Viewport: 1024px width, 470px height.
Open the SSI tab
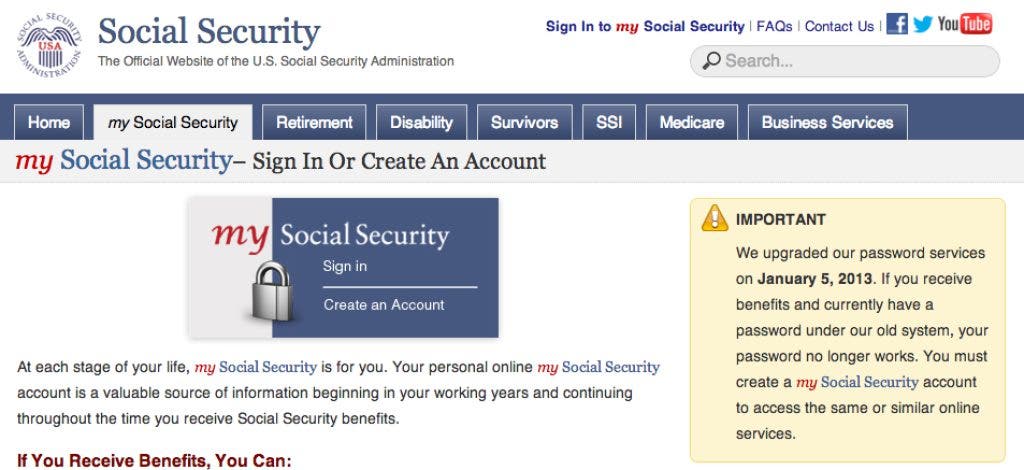(609, 123)
